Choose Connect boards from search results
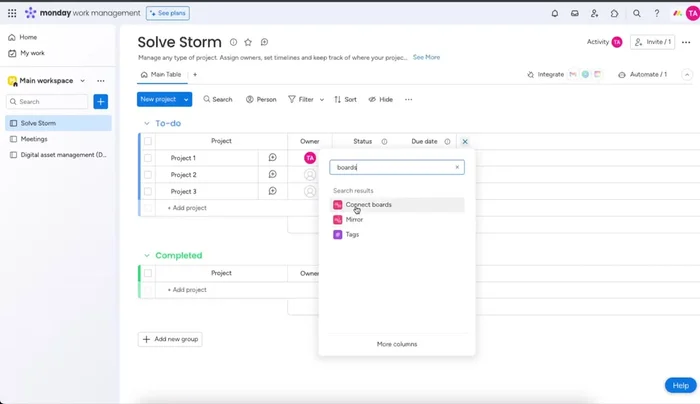Image resolution: width=700 pixels, height=404 pixels. pyautogui.click(x=368, y=205)
